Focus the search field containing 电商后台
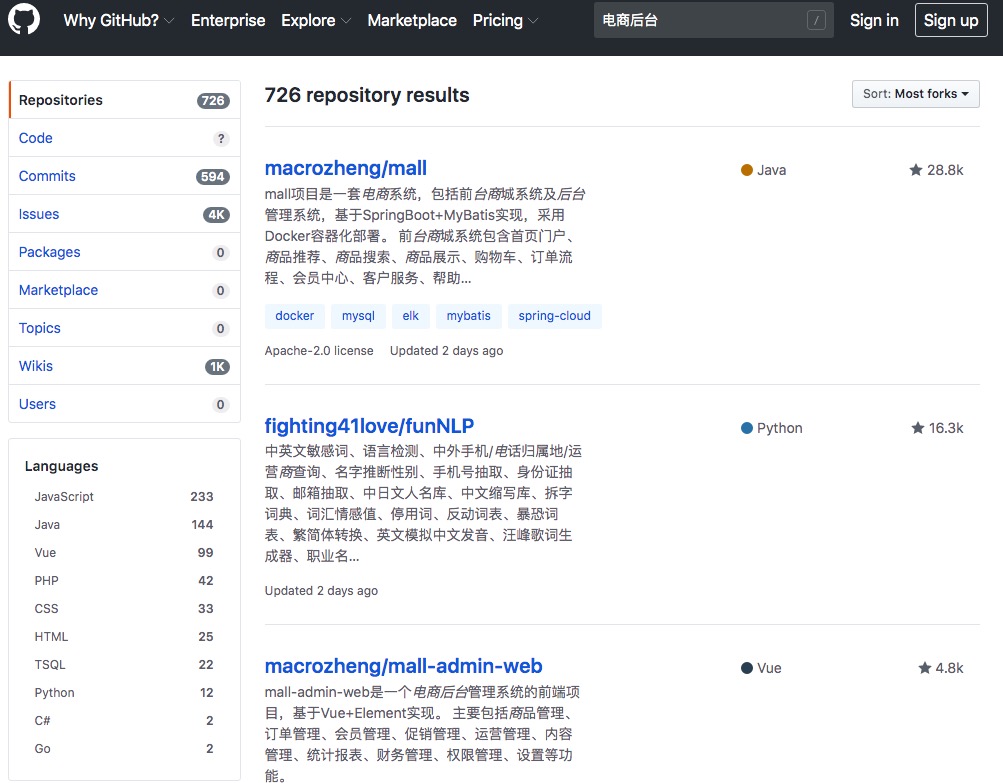This screenshot has height=783, width=1003. pyautogui.click(x=713, y=20)
